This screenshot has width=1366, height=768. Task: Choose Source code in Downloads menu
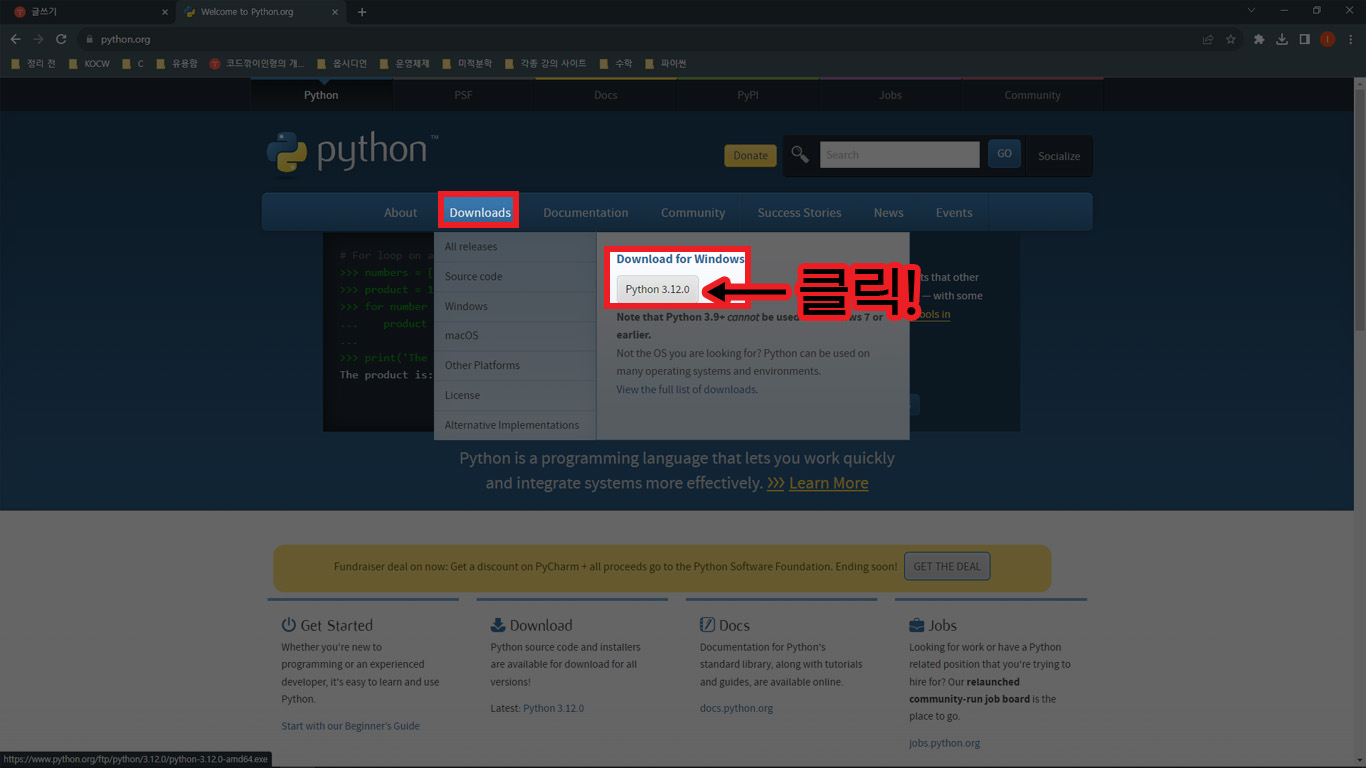click(515, 276)
